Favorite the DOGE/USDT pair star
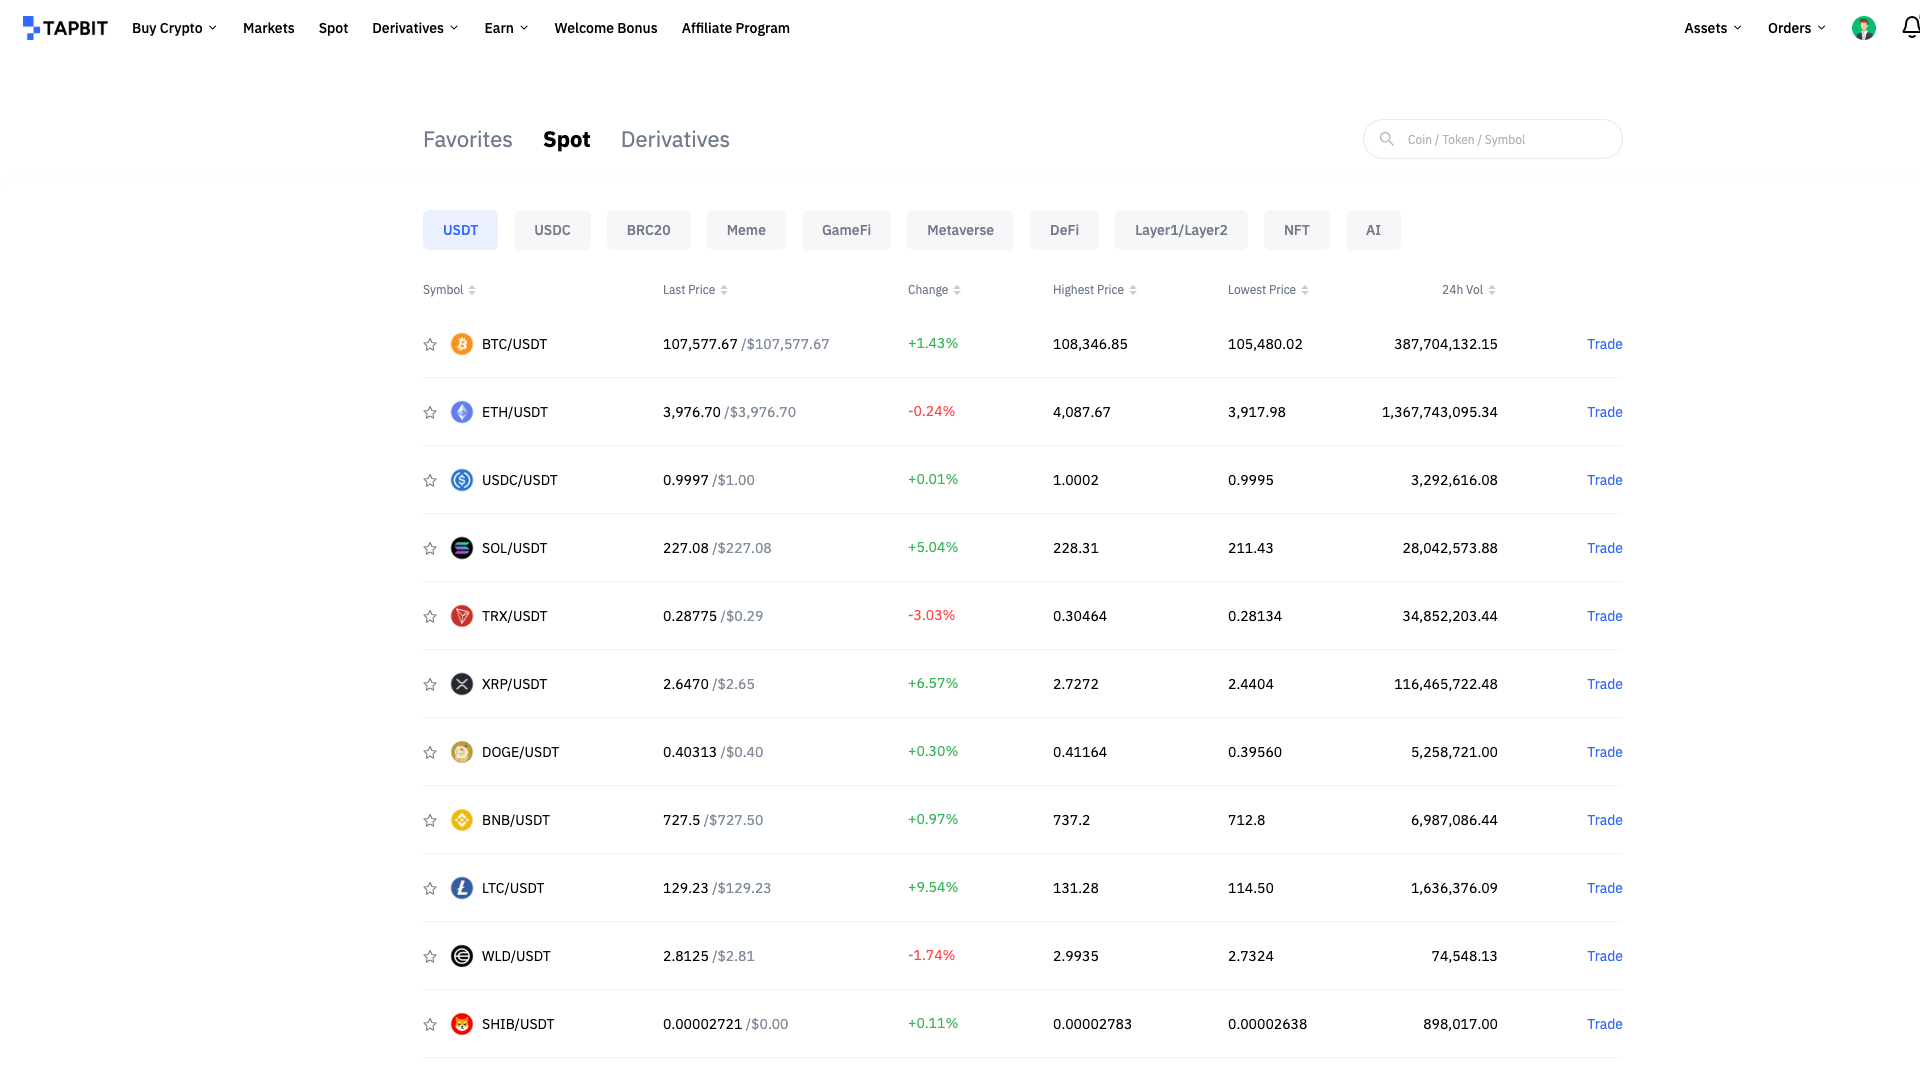 (430, 752)
